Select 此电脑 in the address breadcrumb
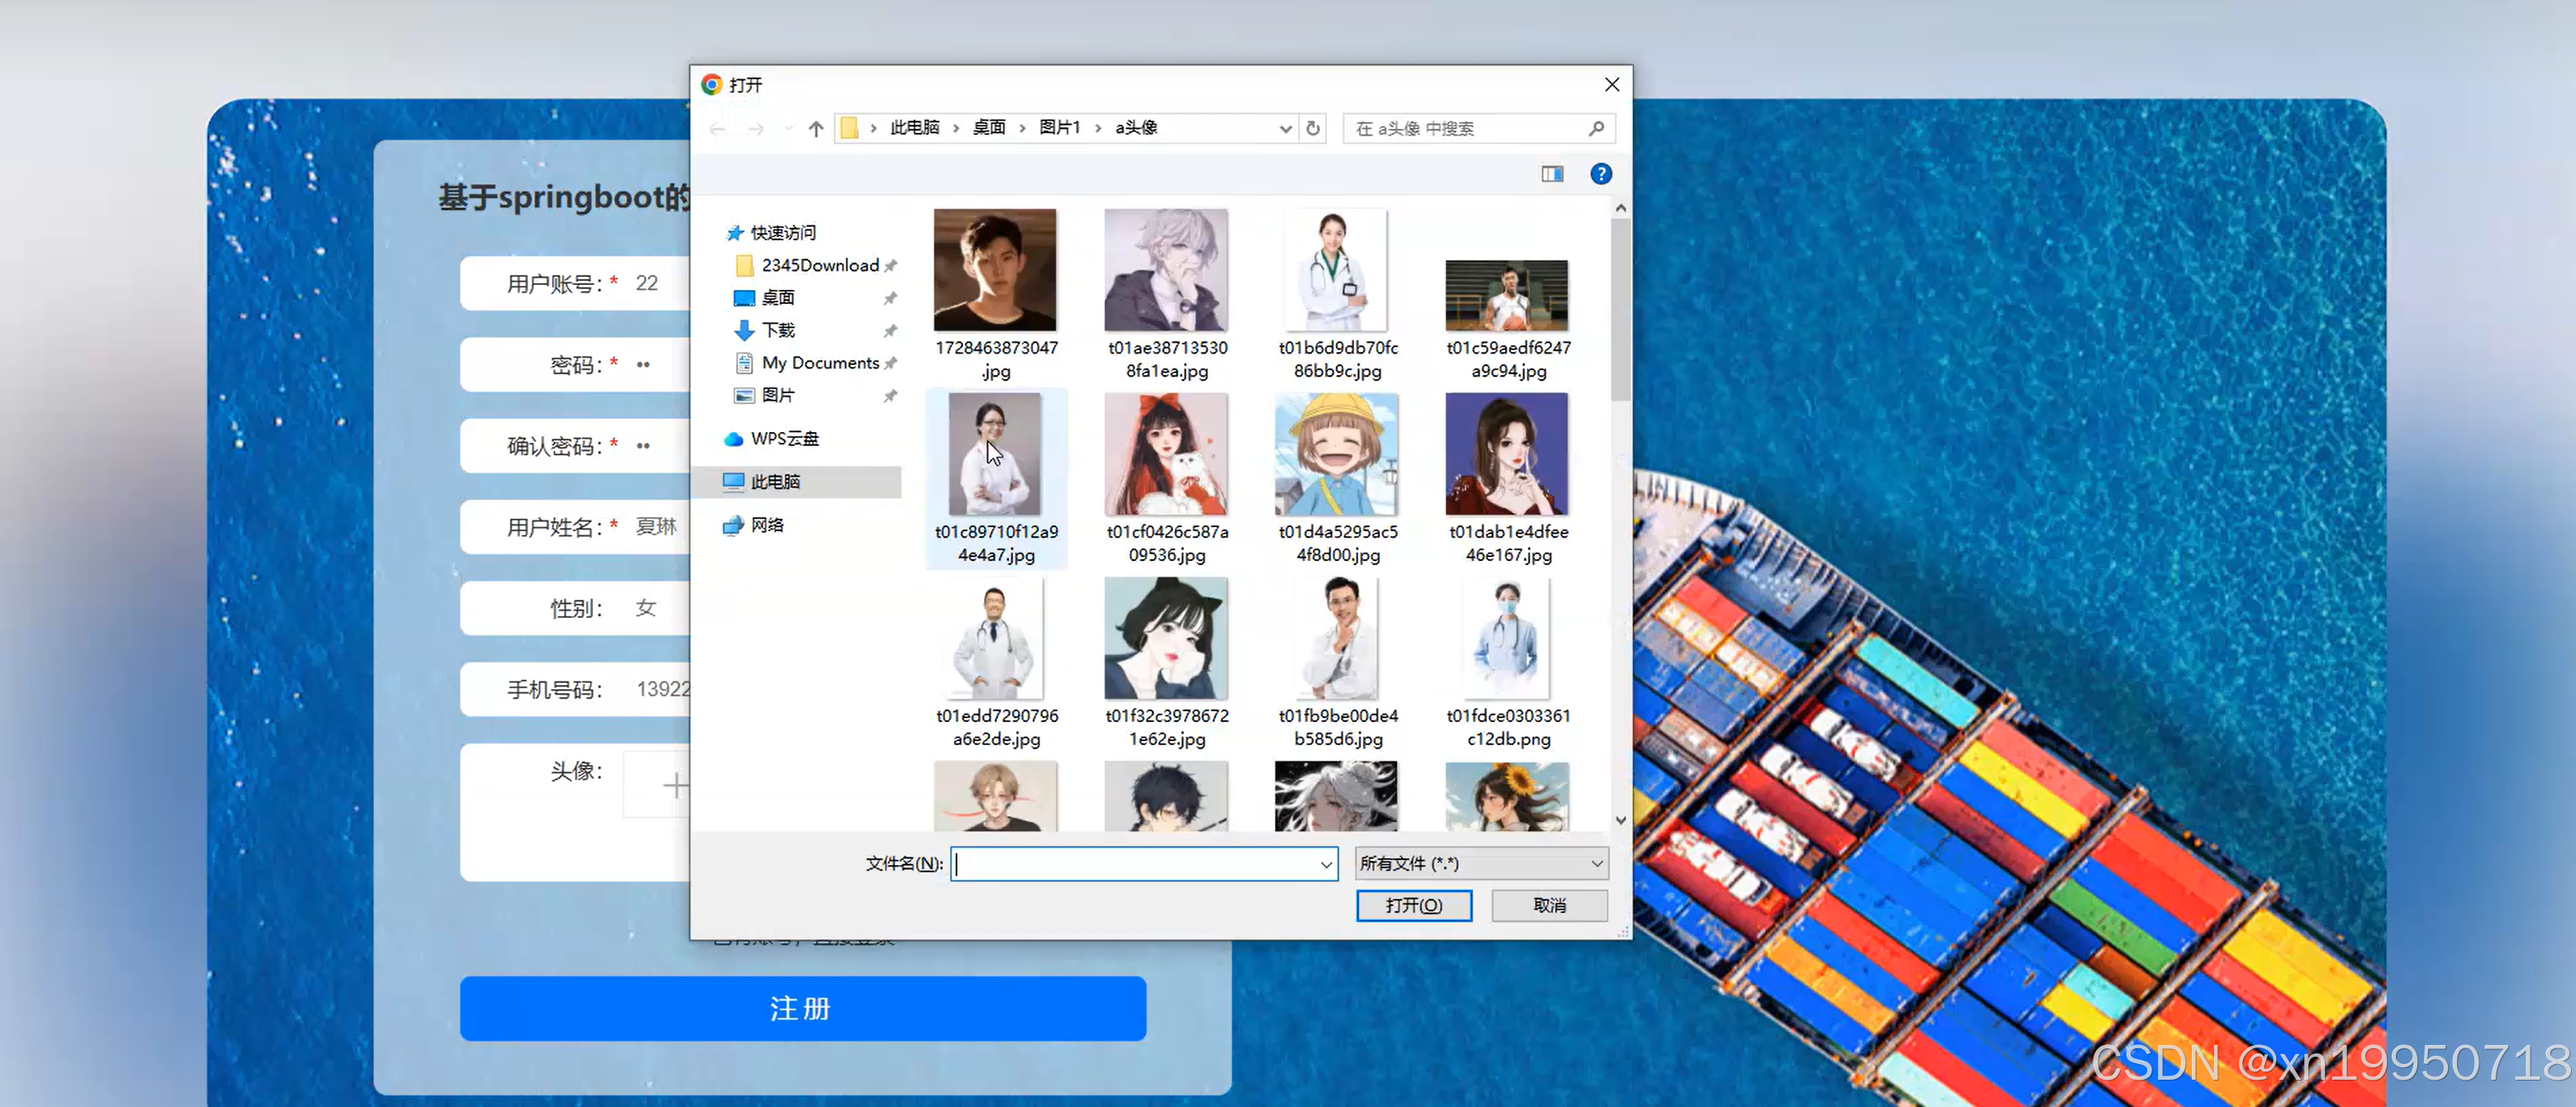The width and height of the screenshot is (2576, 1107). 915,128
